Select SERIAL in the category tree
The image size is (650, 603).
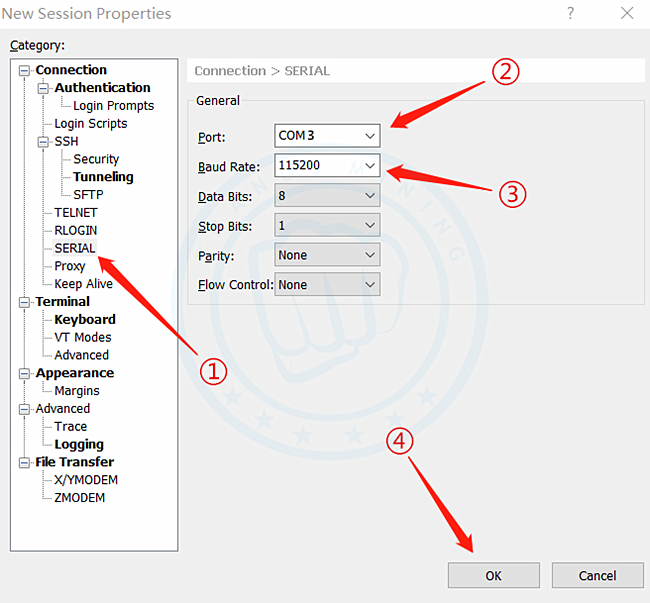point(75,248)
